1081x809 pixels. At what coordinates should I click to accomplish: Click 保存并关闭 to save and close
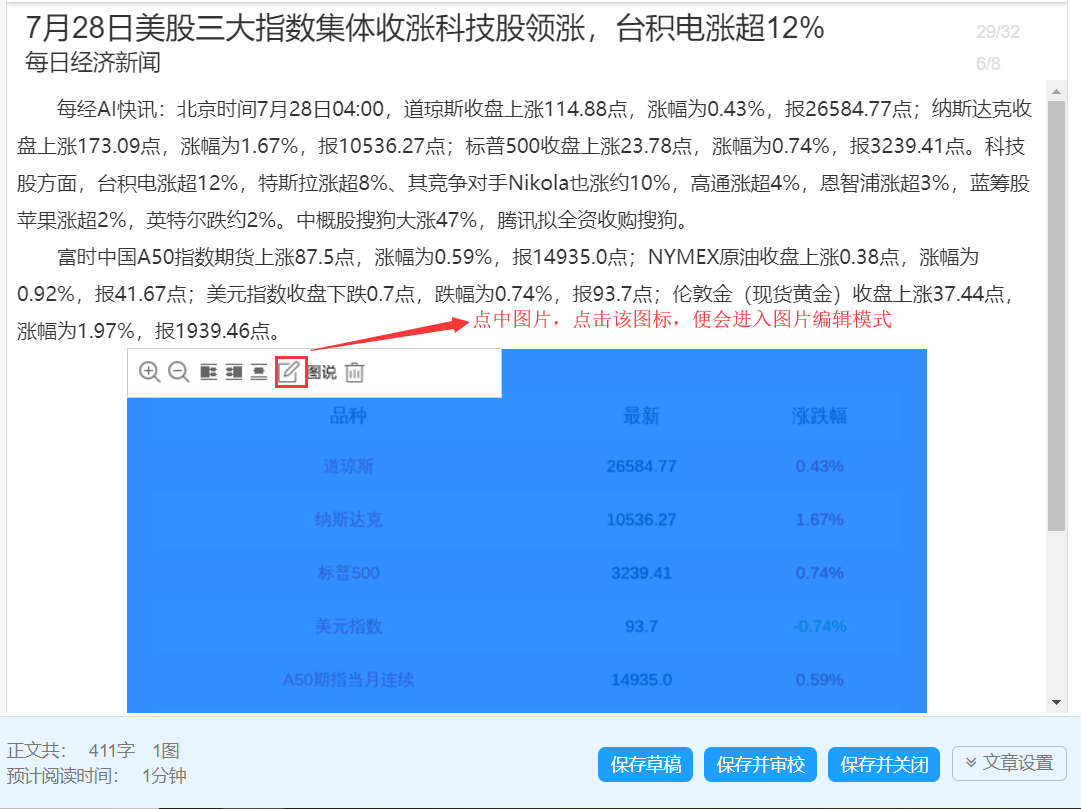pos(884,764)
